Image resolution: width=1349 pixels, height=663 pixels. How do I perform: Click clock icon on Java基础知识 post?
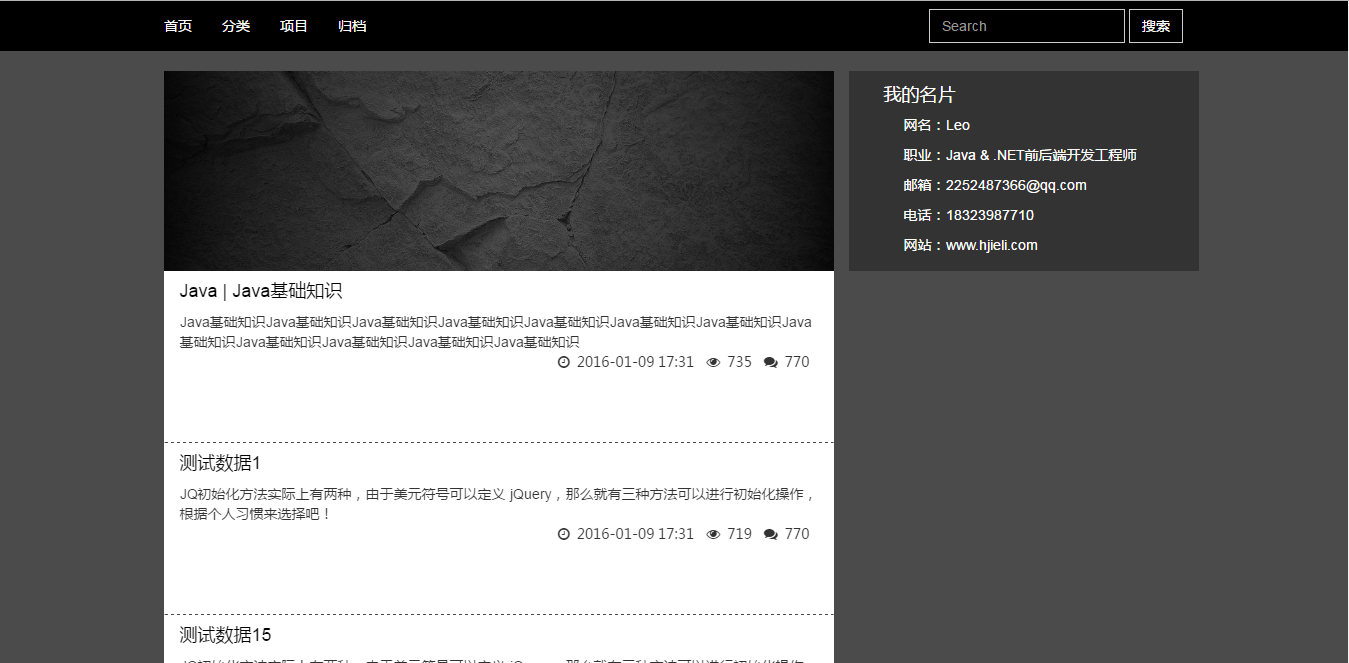coord(563,362)
